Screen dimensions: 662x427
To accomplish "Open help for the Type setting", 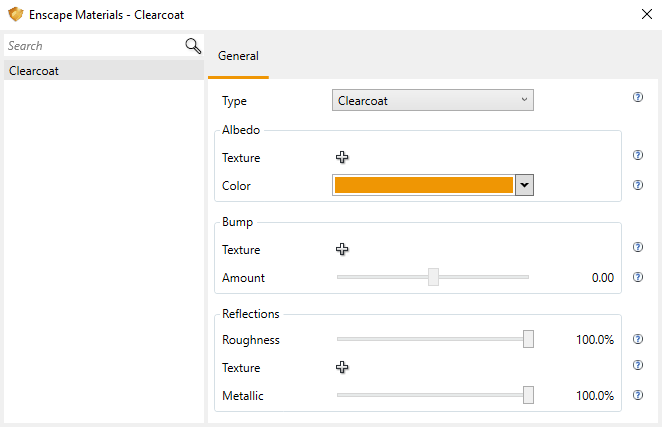I will coord(638,97).
